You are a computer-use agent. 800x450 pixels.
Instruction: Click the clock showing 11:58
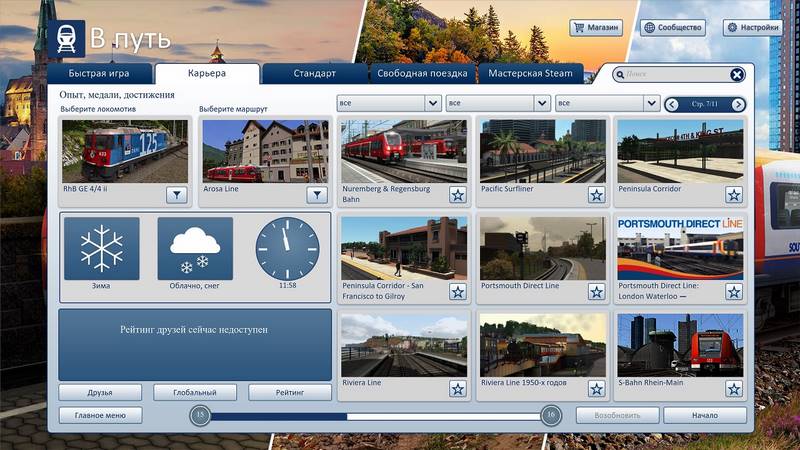(288, 248)
